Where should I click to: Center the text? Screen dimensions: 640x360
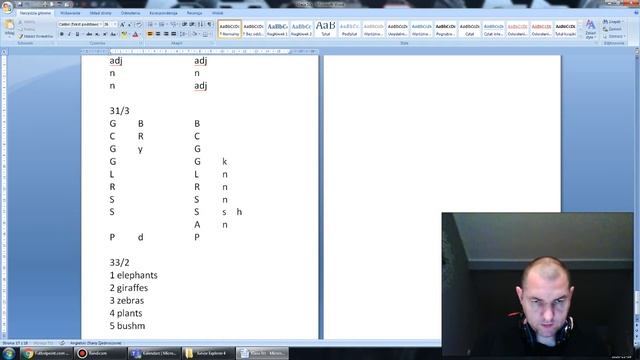158,34
